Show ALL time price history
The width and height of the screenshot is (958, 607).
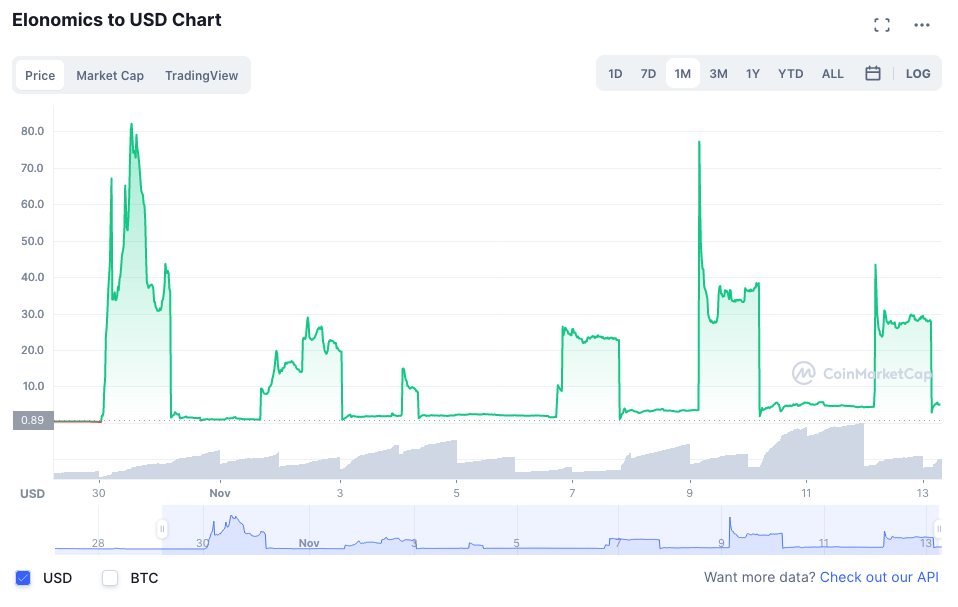pos(833,74)
